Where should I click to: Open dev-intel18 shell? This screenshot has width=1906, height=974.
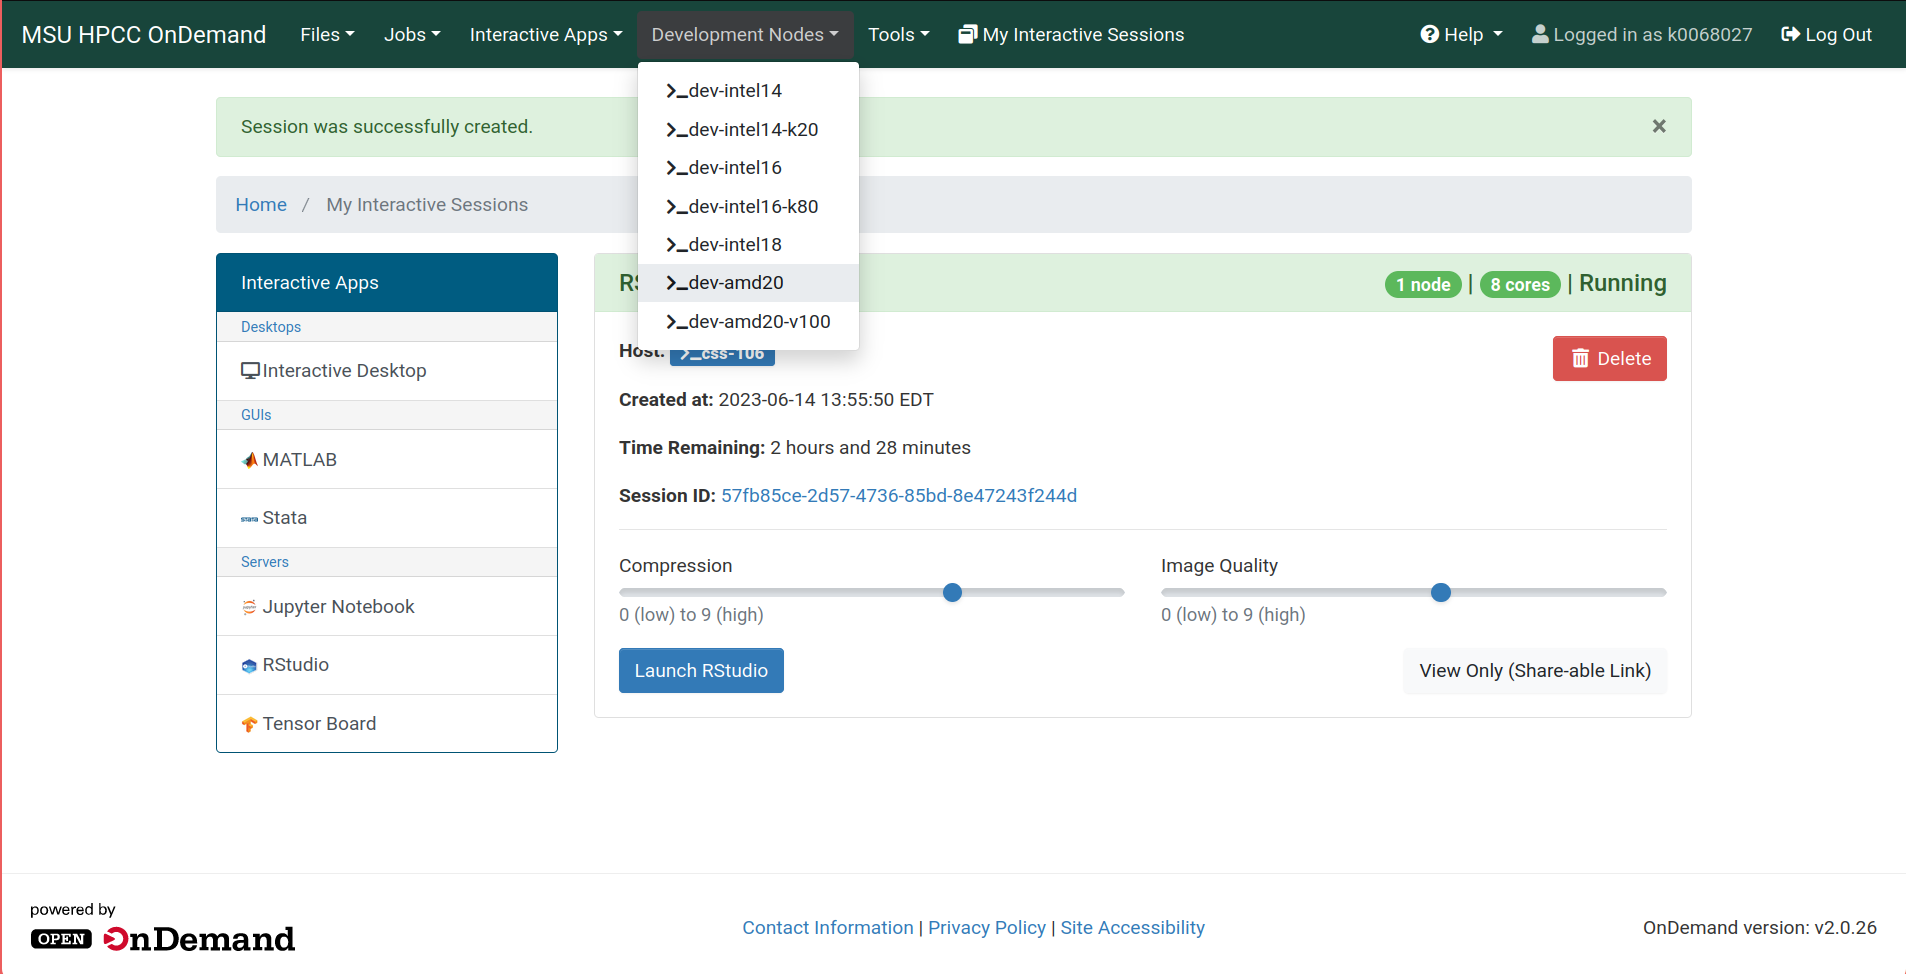point(748,245)
